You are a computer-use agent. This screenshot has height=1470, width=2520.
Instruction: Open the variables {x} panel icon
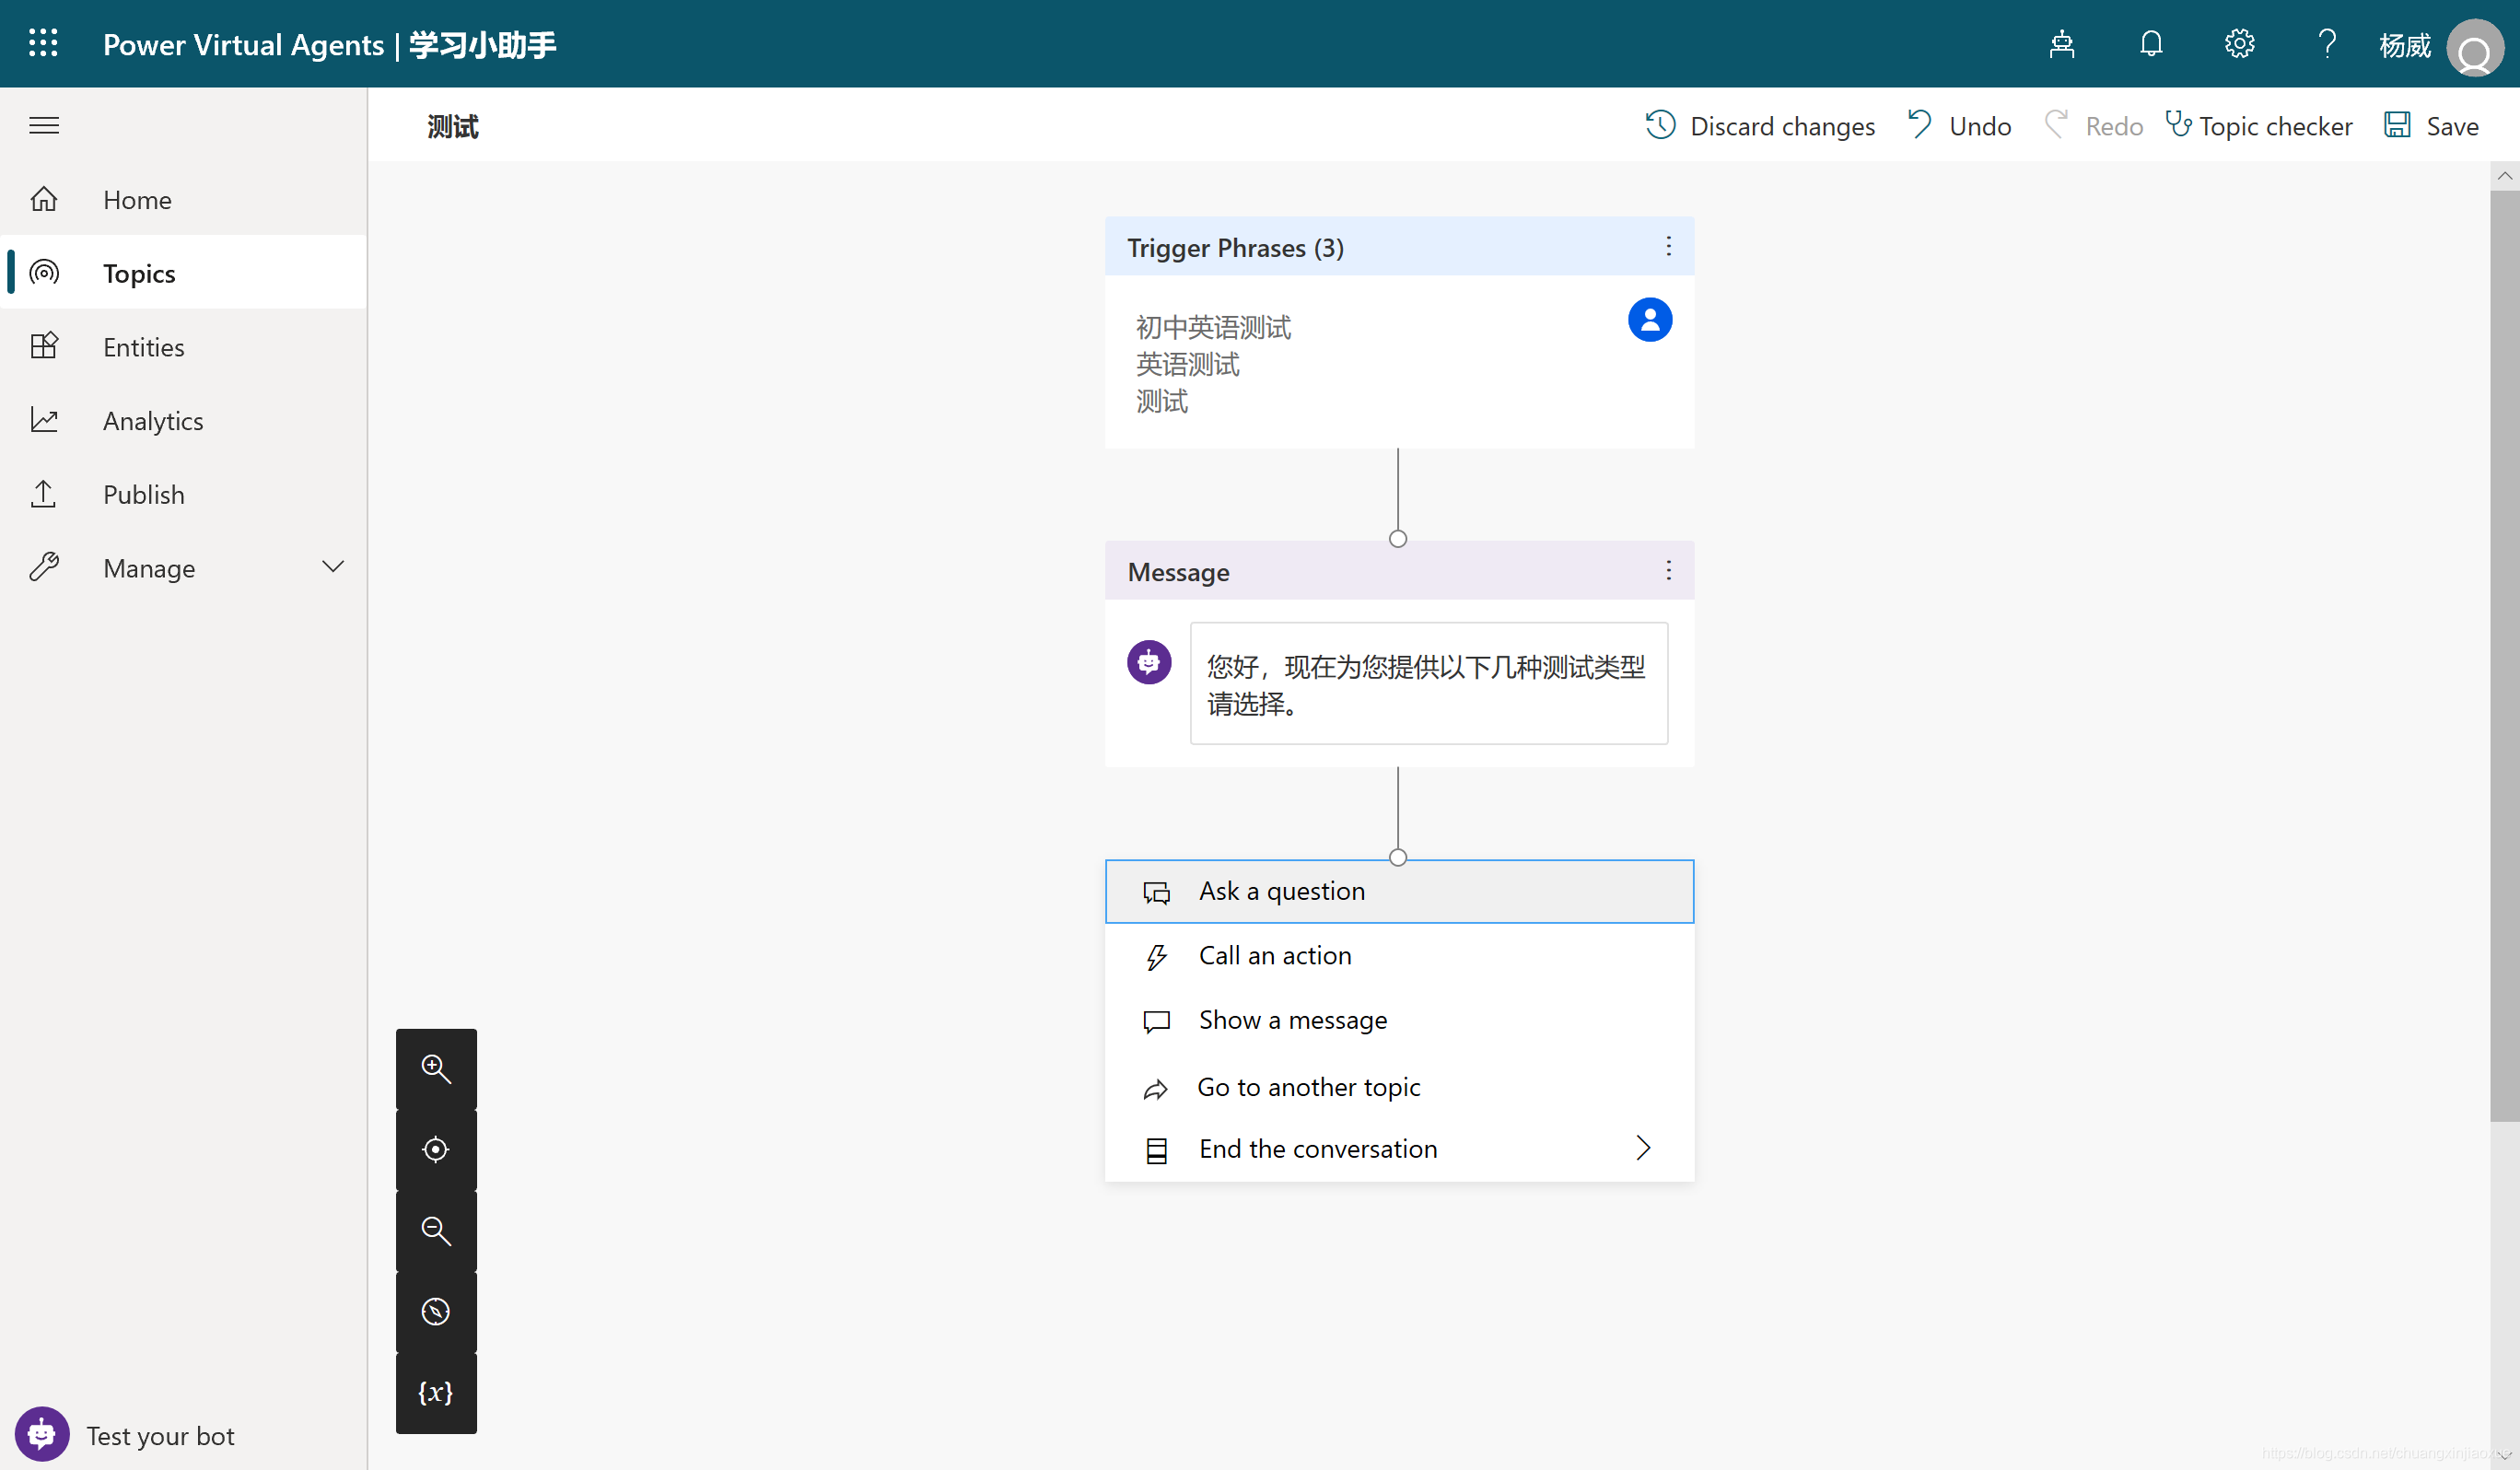point(436,1393)
